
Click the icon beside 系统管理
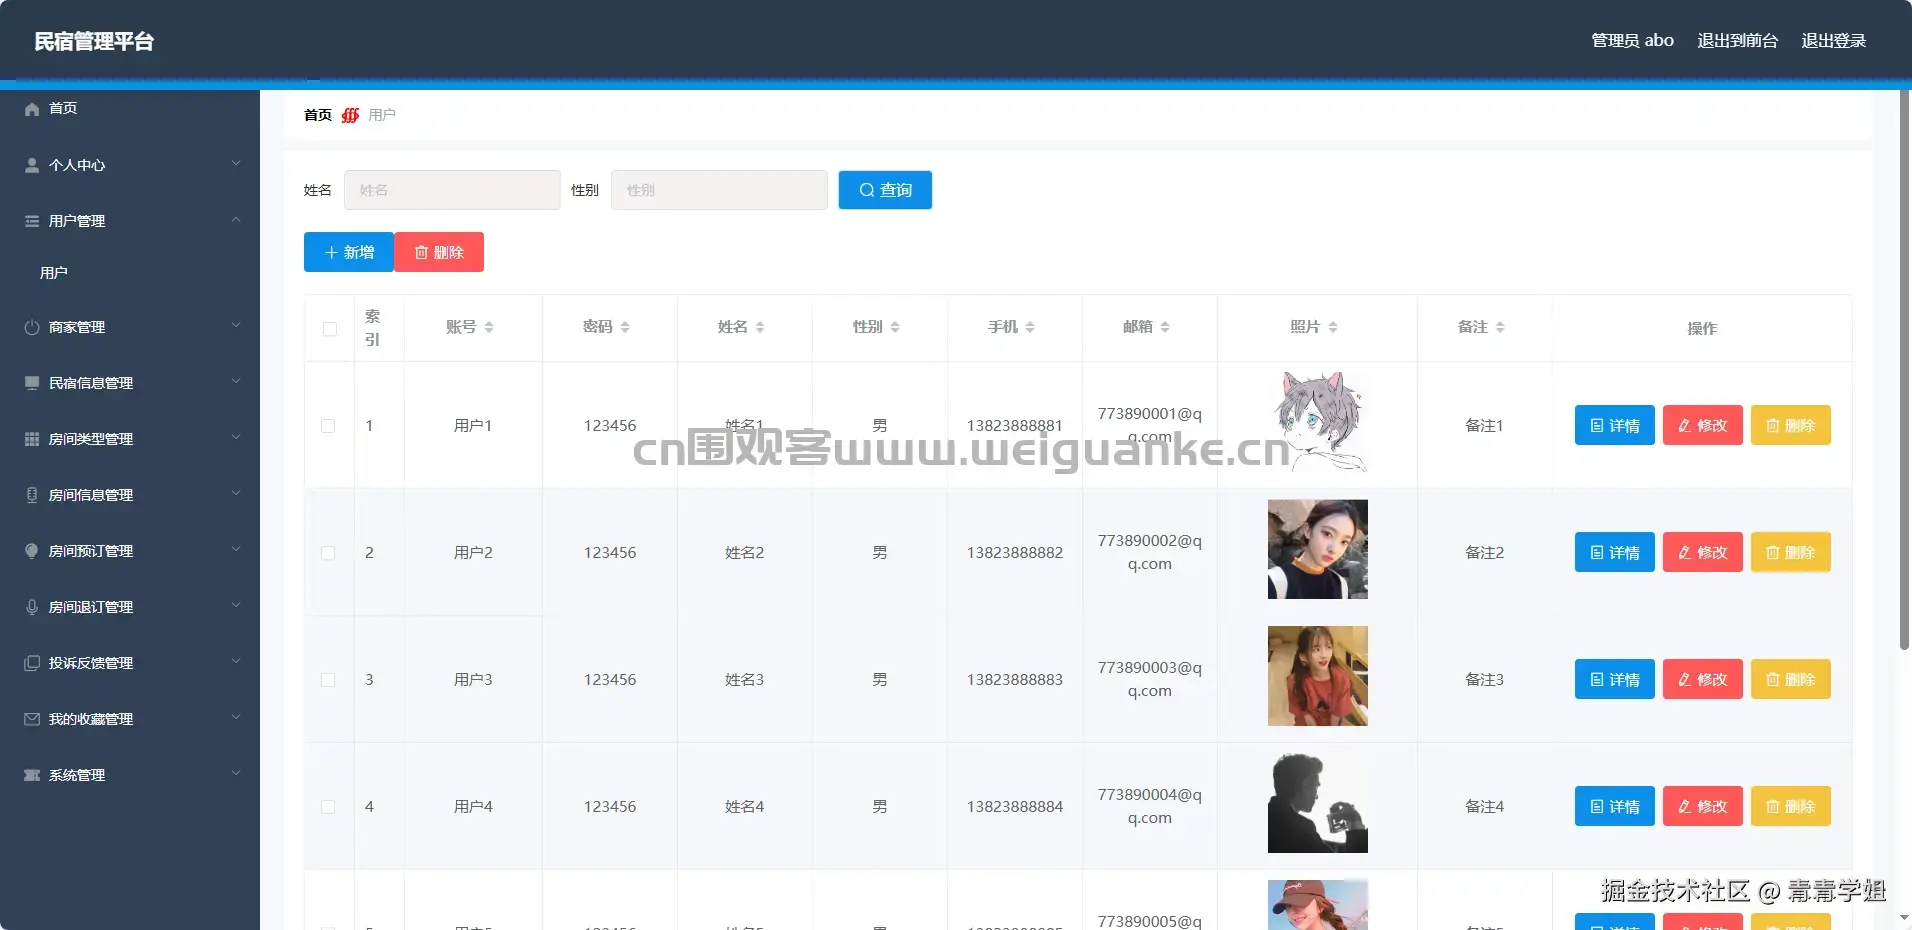(32, 775)
